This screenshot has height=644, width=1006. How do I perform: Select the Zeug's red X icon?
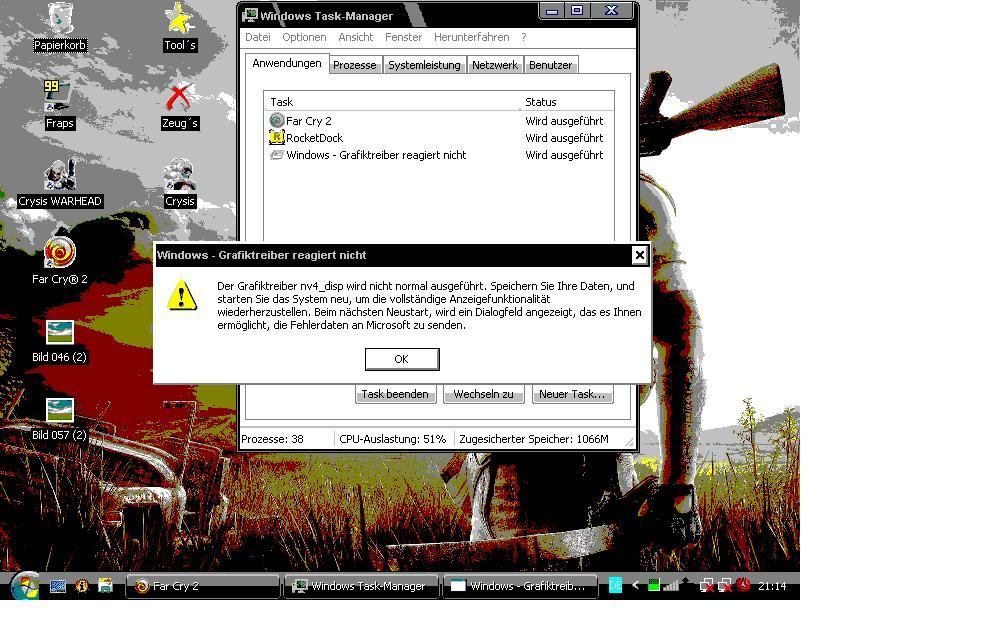(180, 106)
